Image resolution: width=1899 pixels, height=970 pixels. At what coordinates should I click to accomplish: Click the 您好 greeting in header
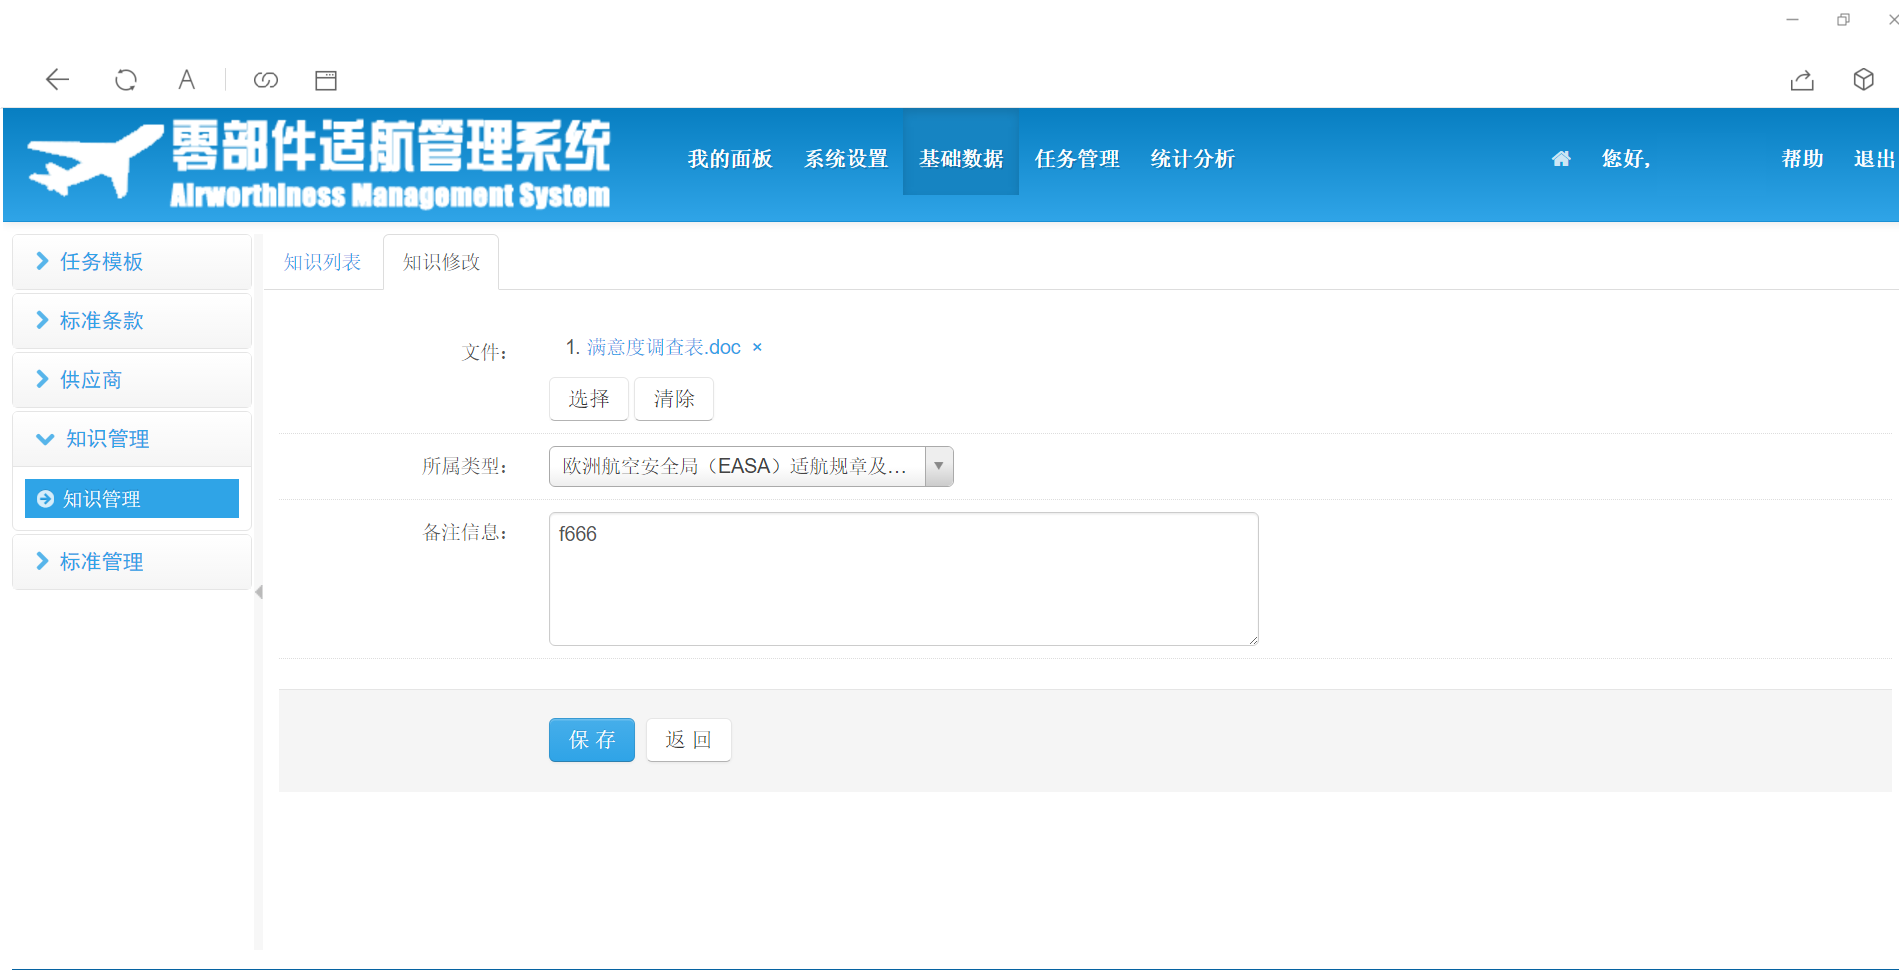pyautogui.click(x=1626, y=159)
